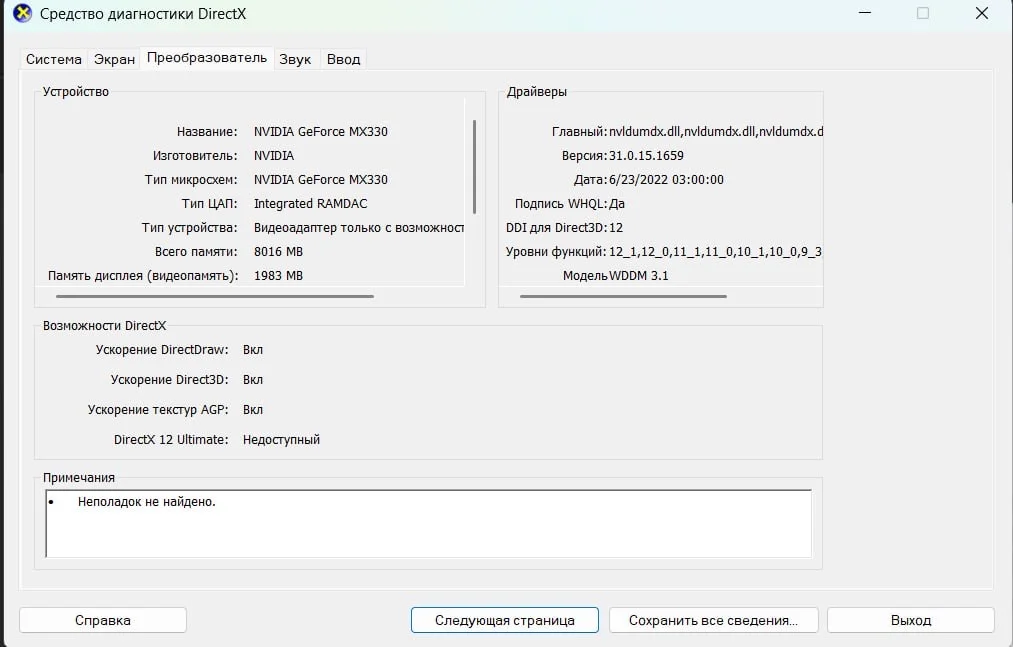Click the Всего памяти label
Screen dimensions: 1013x647
click(x=196, y=251)
